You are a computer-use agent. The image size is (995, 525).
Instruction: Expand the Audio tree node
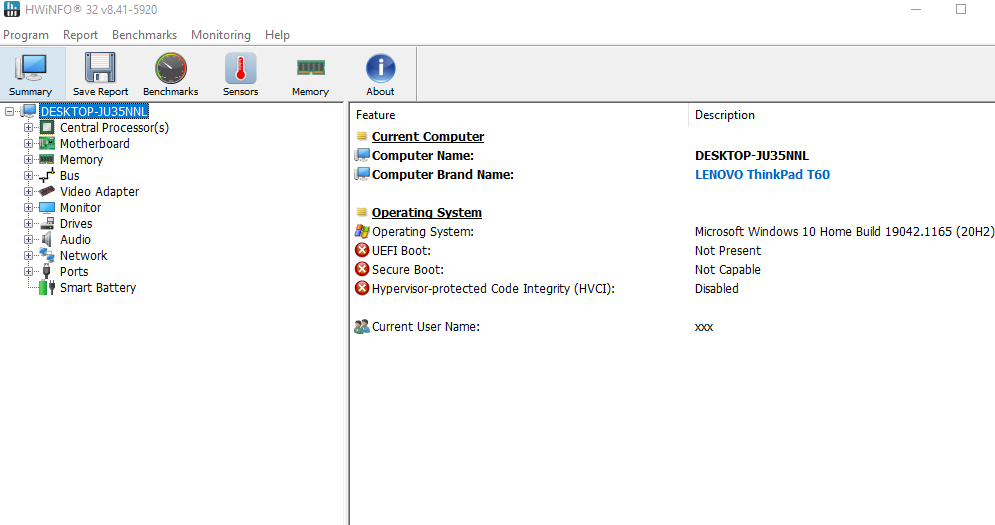(x=28, y=239)
